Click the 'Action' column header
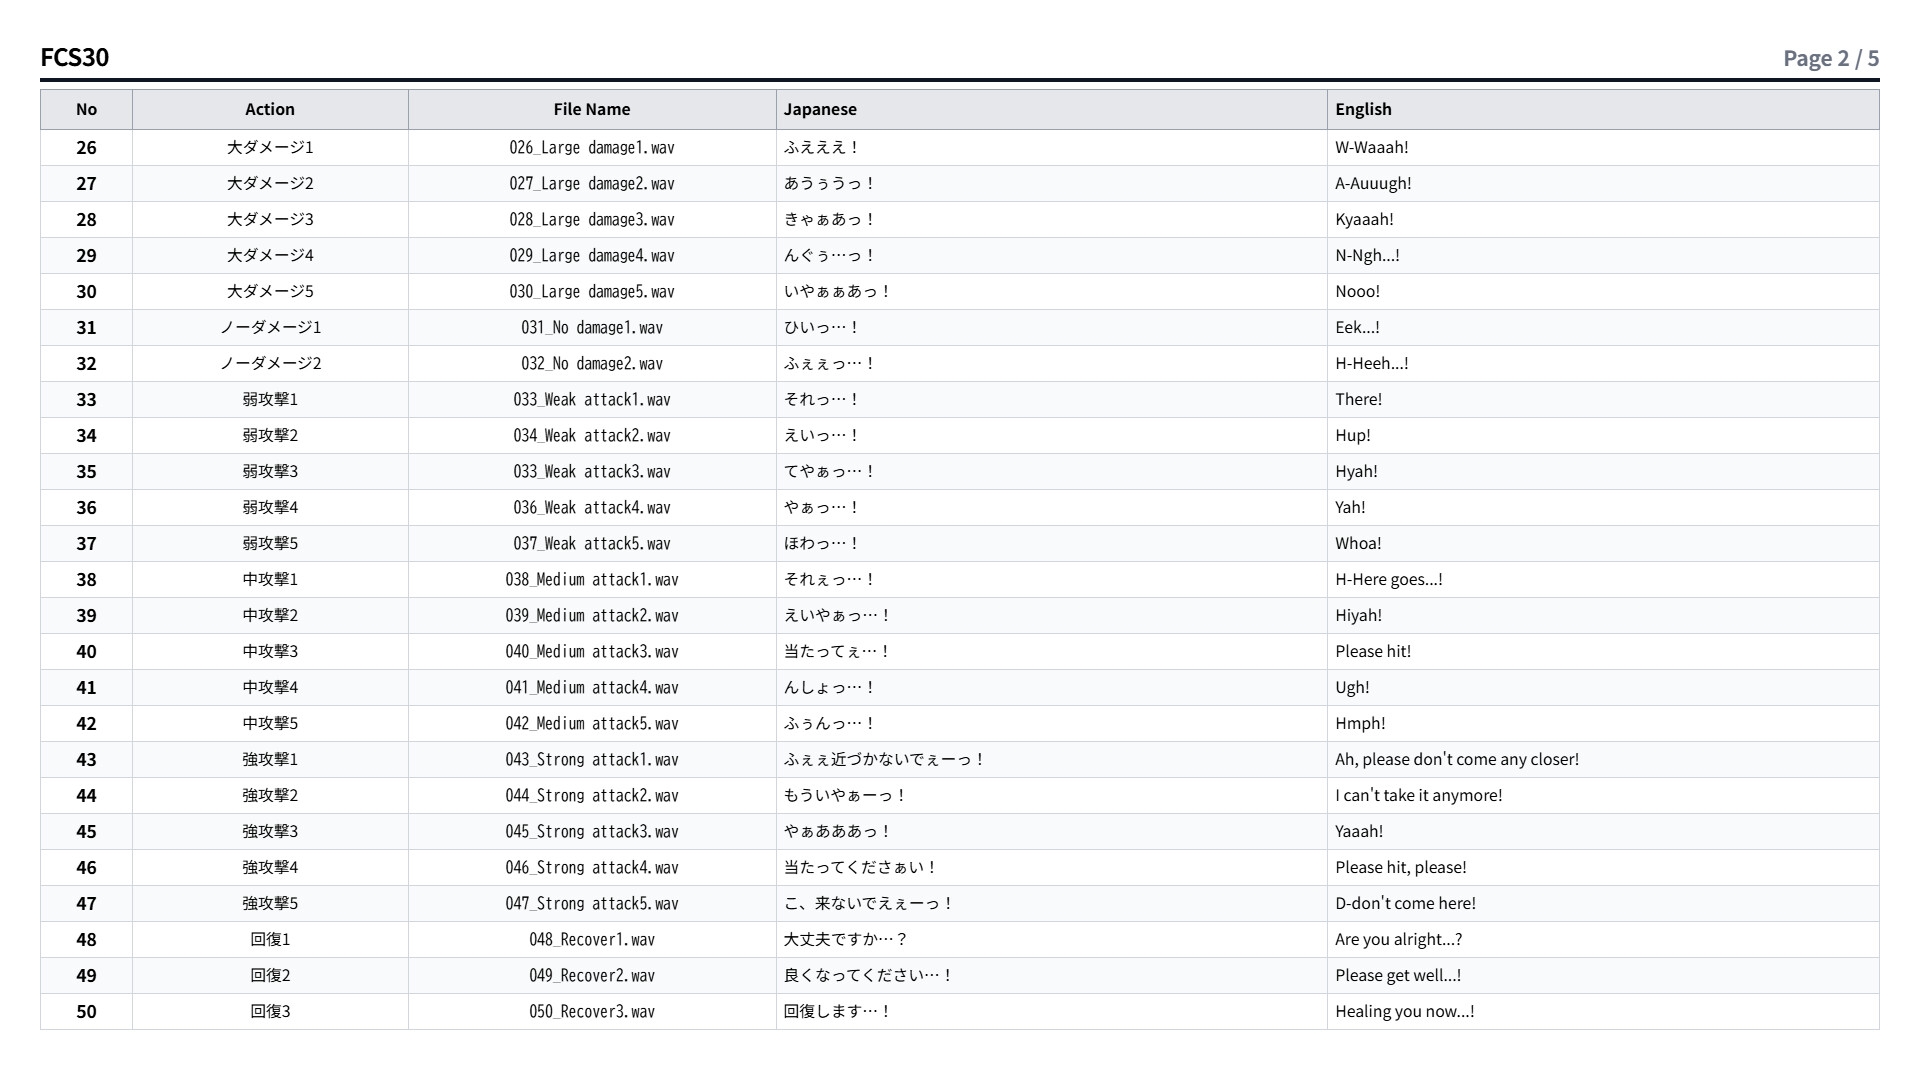Screen dimensions: 1920x1080 (270, 109)
